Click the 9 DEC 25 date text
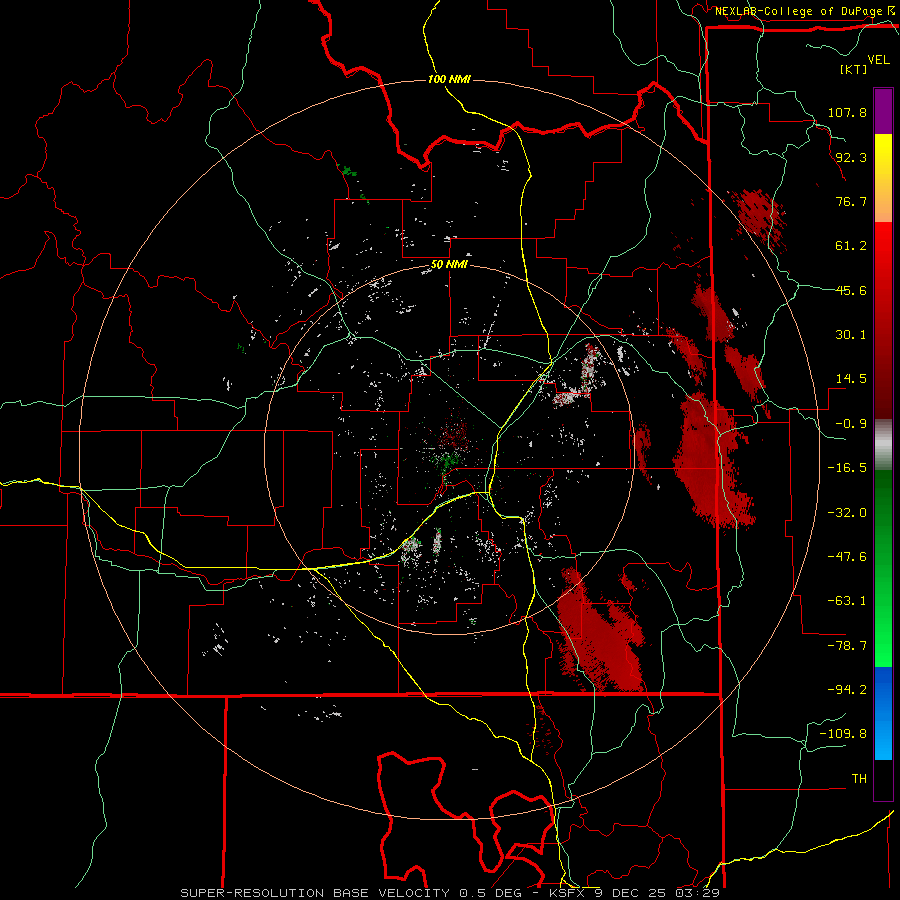The image size is (900, 900). [x=630, y=893]
